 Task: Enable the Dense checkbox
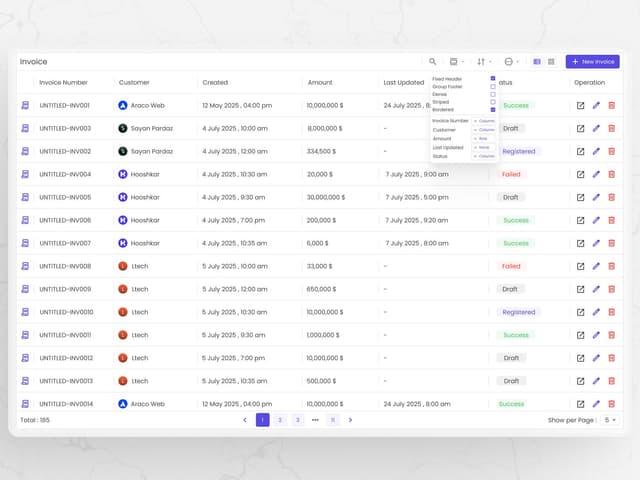pos(493,94)
